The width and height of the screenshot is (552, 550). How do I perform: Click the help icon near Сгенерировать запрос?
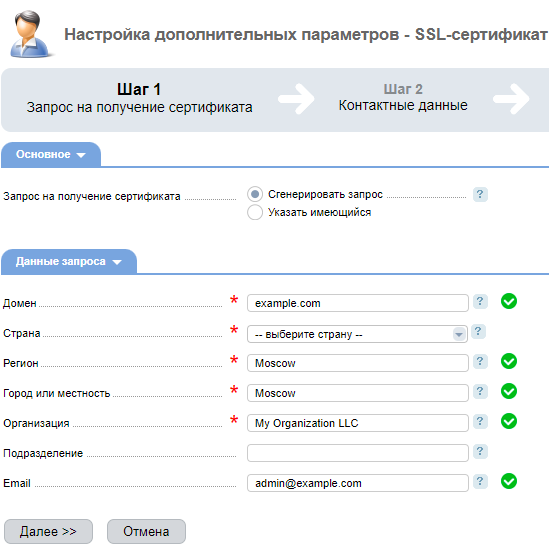[x=480, y=194]
